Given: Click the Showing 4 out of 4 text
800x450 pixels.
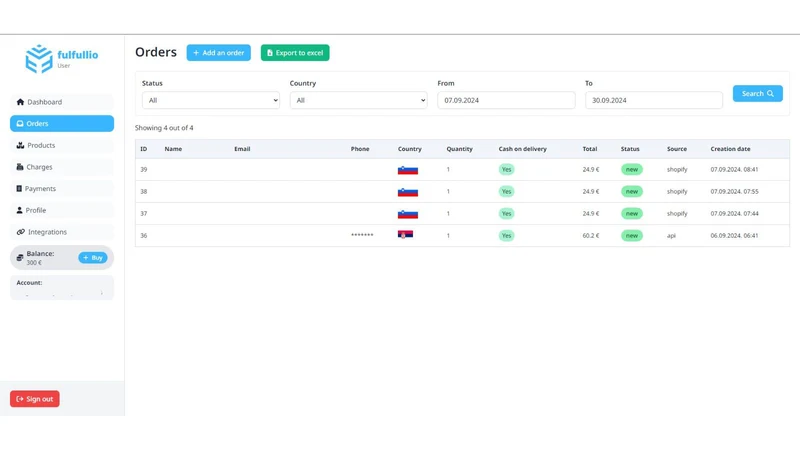Looking at the screenshot, I should pos(164,128).
